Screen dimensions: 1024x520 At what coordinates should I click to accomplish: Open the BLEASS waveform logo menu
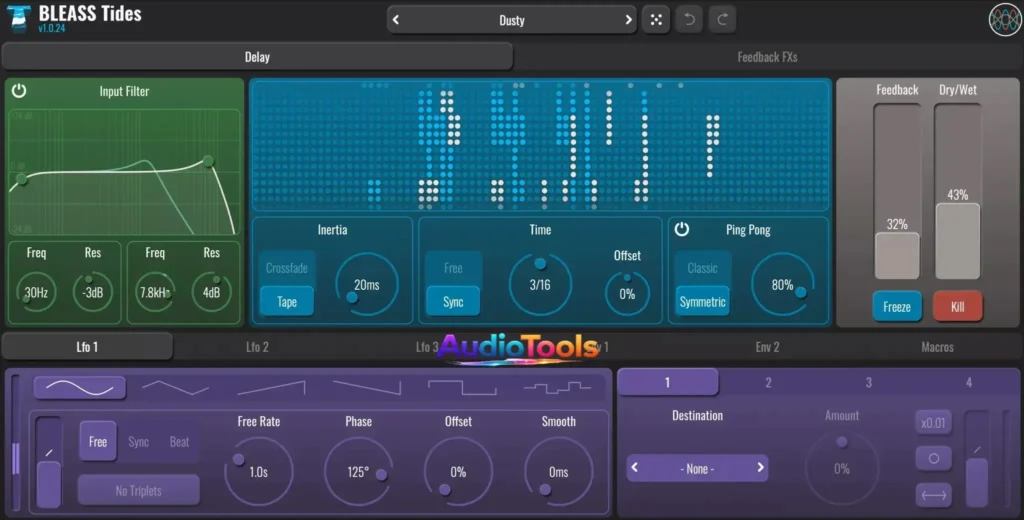(1004, 20)
